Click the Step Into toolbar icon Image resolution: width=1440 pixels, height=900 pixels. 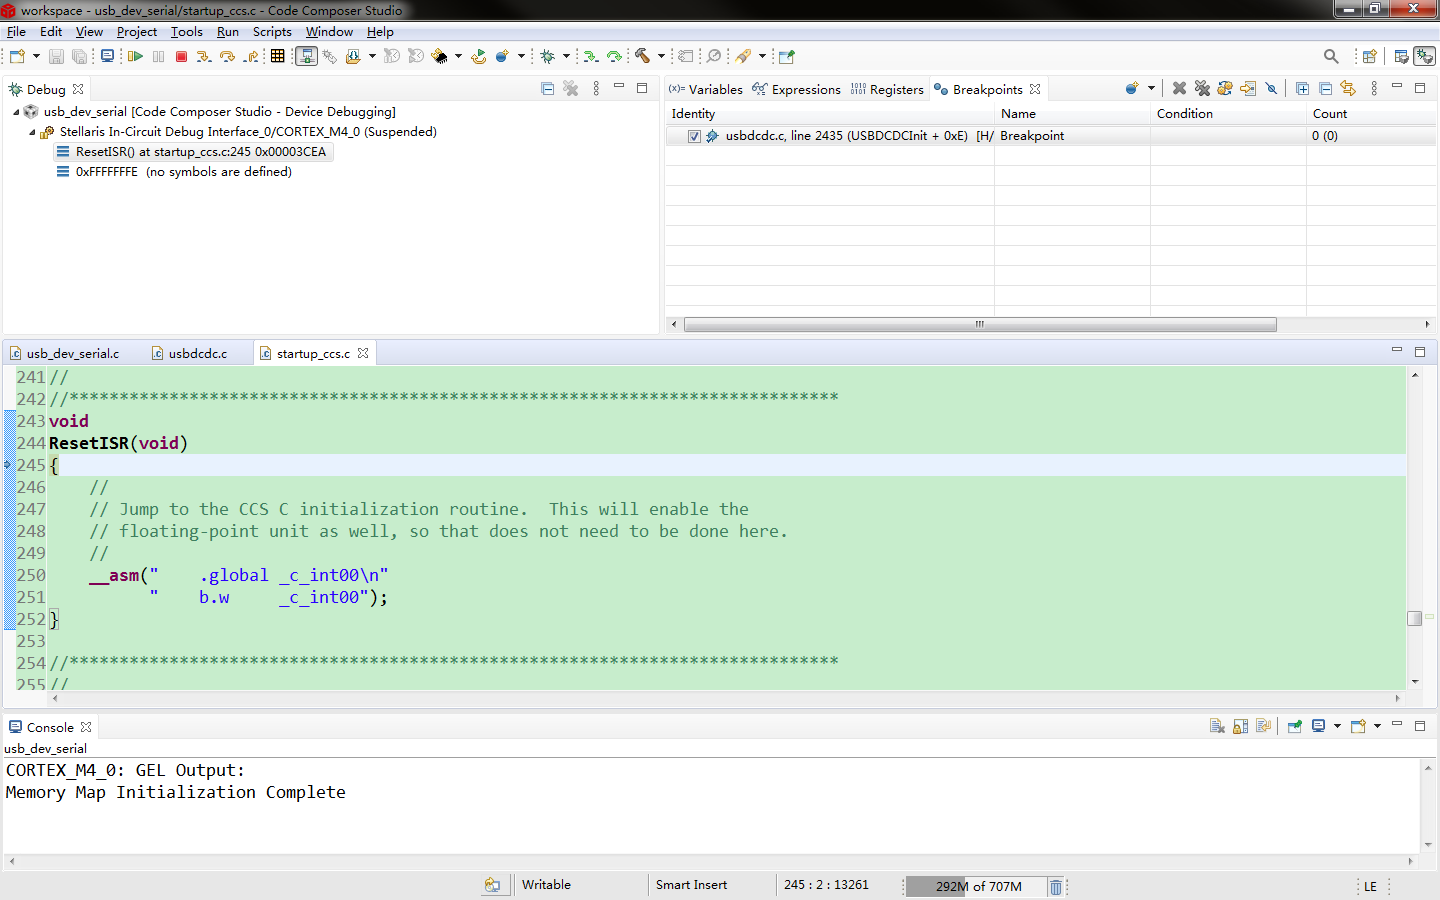pos(204,57)
